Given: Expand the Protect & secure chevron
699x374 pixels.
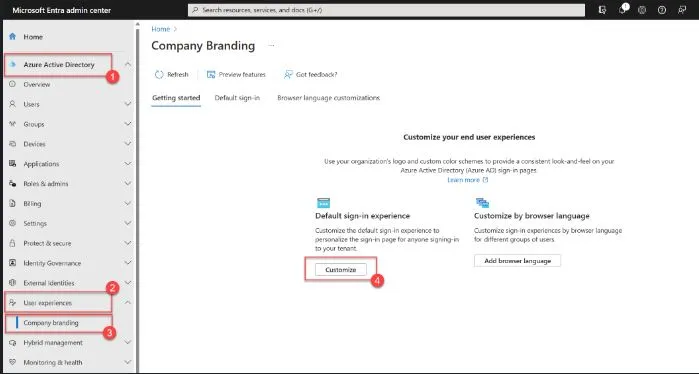Looking at the screenshot, I should coord(128,243).
